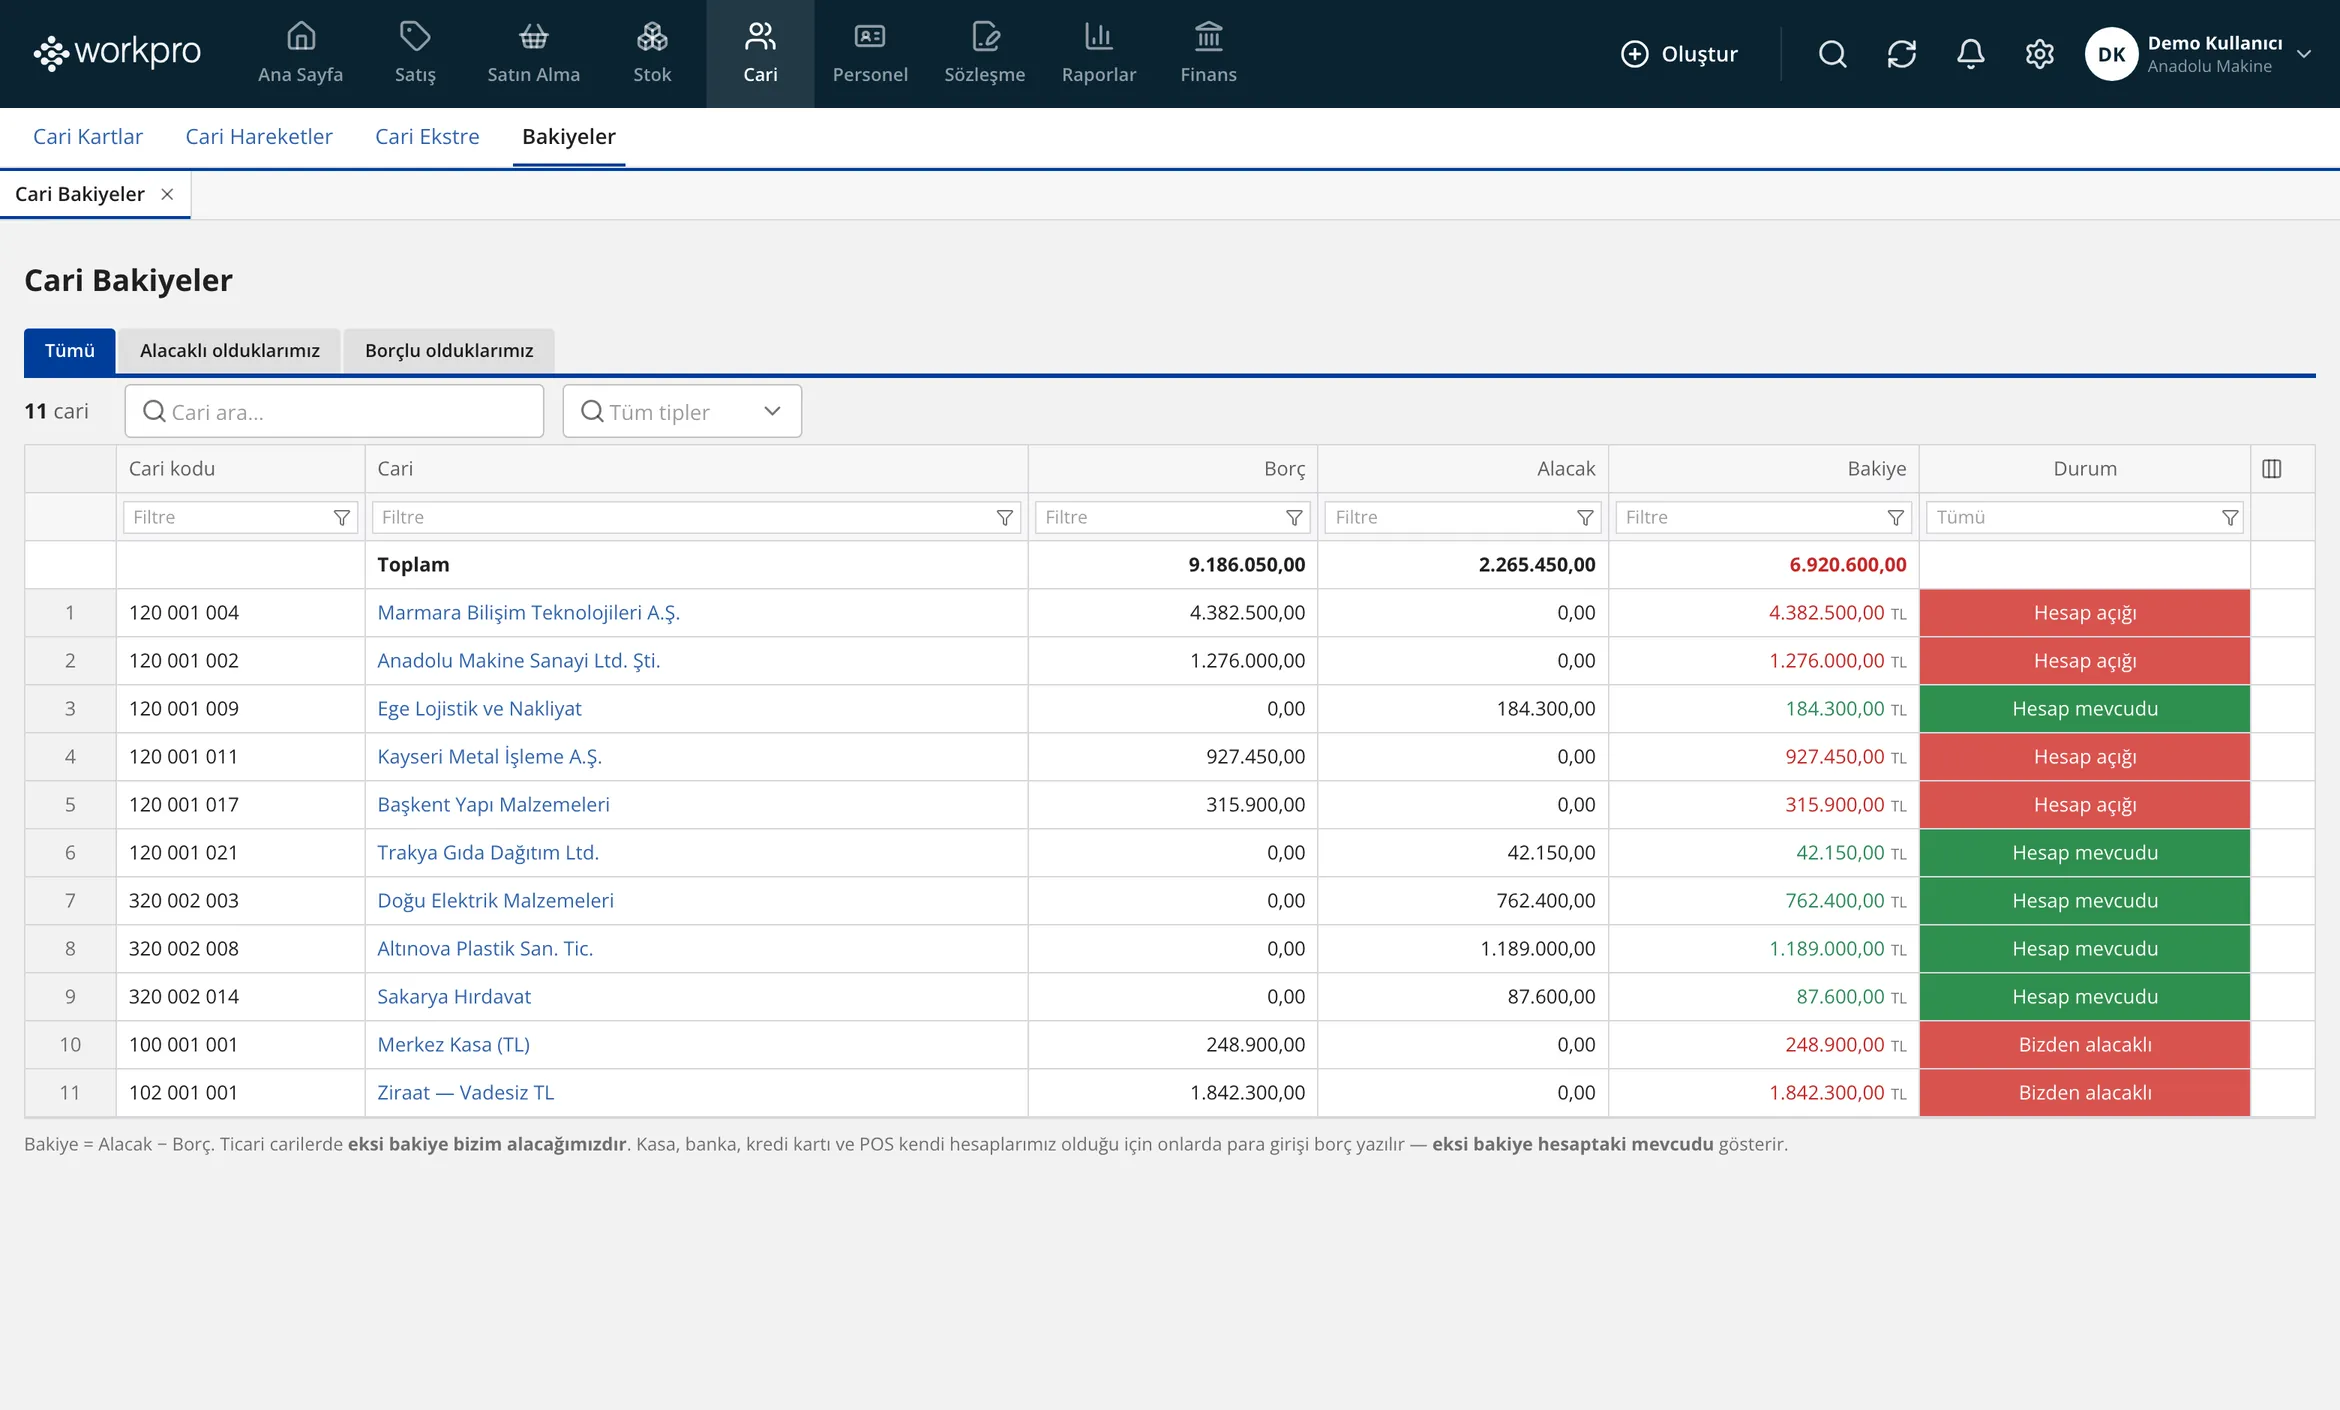
Task: Click filter icon in Cari kodu column
Action: [x=342, y=517]
